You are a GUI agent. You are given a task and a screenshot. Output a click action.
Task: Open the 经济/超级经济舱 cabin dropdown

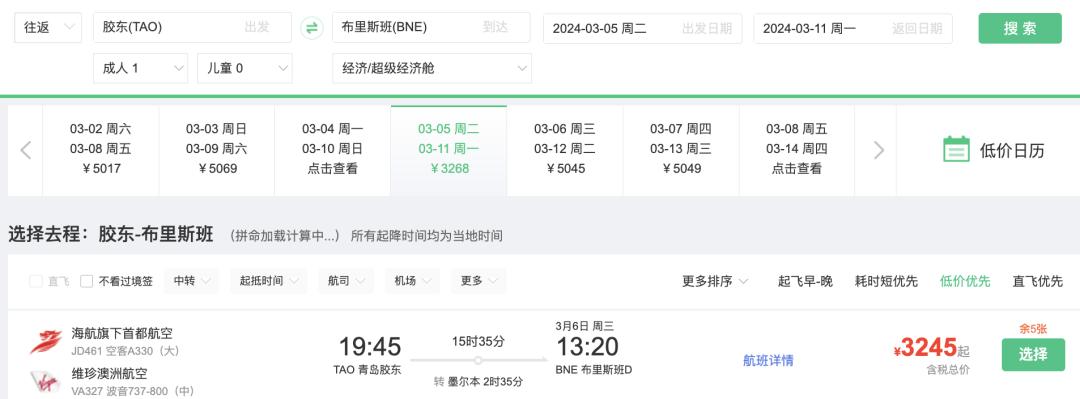pyautogui.click(x=432, y=68)
